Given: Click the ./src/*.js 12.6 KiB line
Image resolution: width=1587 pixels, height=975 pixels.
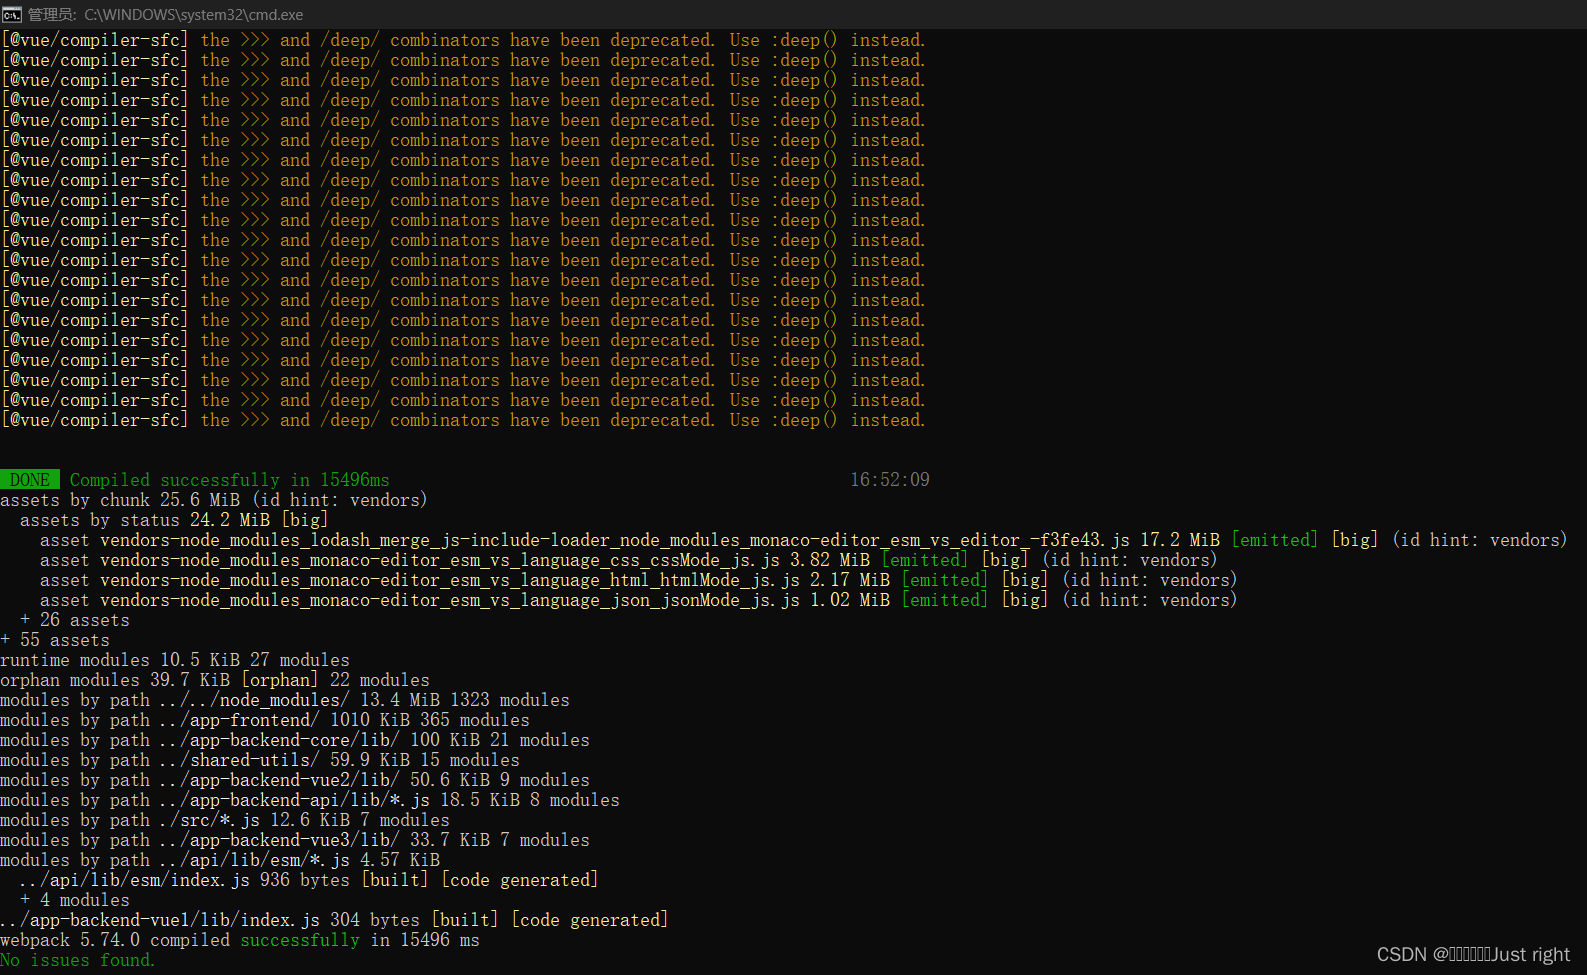Looking at the screenshot, I should [225, 820].
